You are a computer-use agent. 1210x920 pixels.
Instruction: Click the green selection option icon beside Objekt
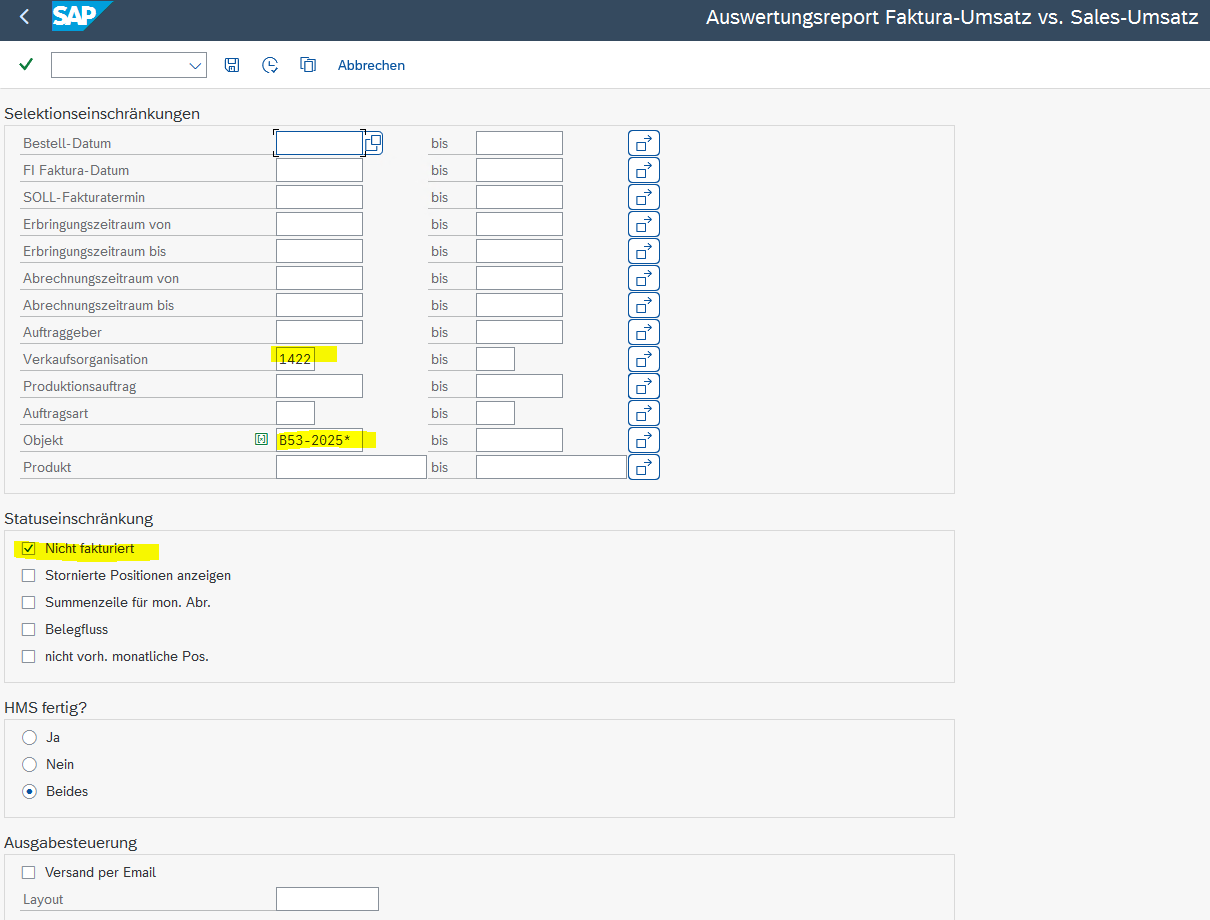click(262, 439)
